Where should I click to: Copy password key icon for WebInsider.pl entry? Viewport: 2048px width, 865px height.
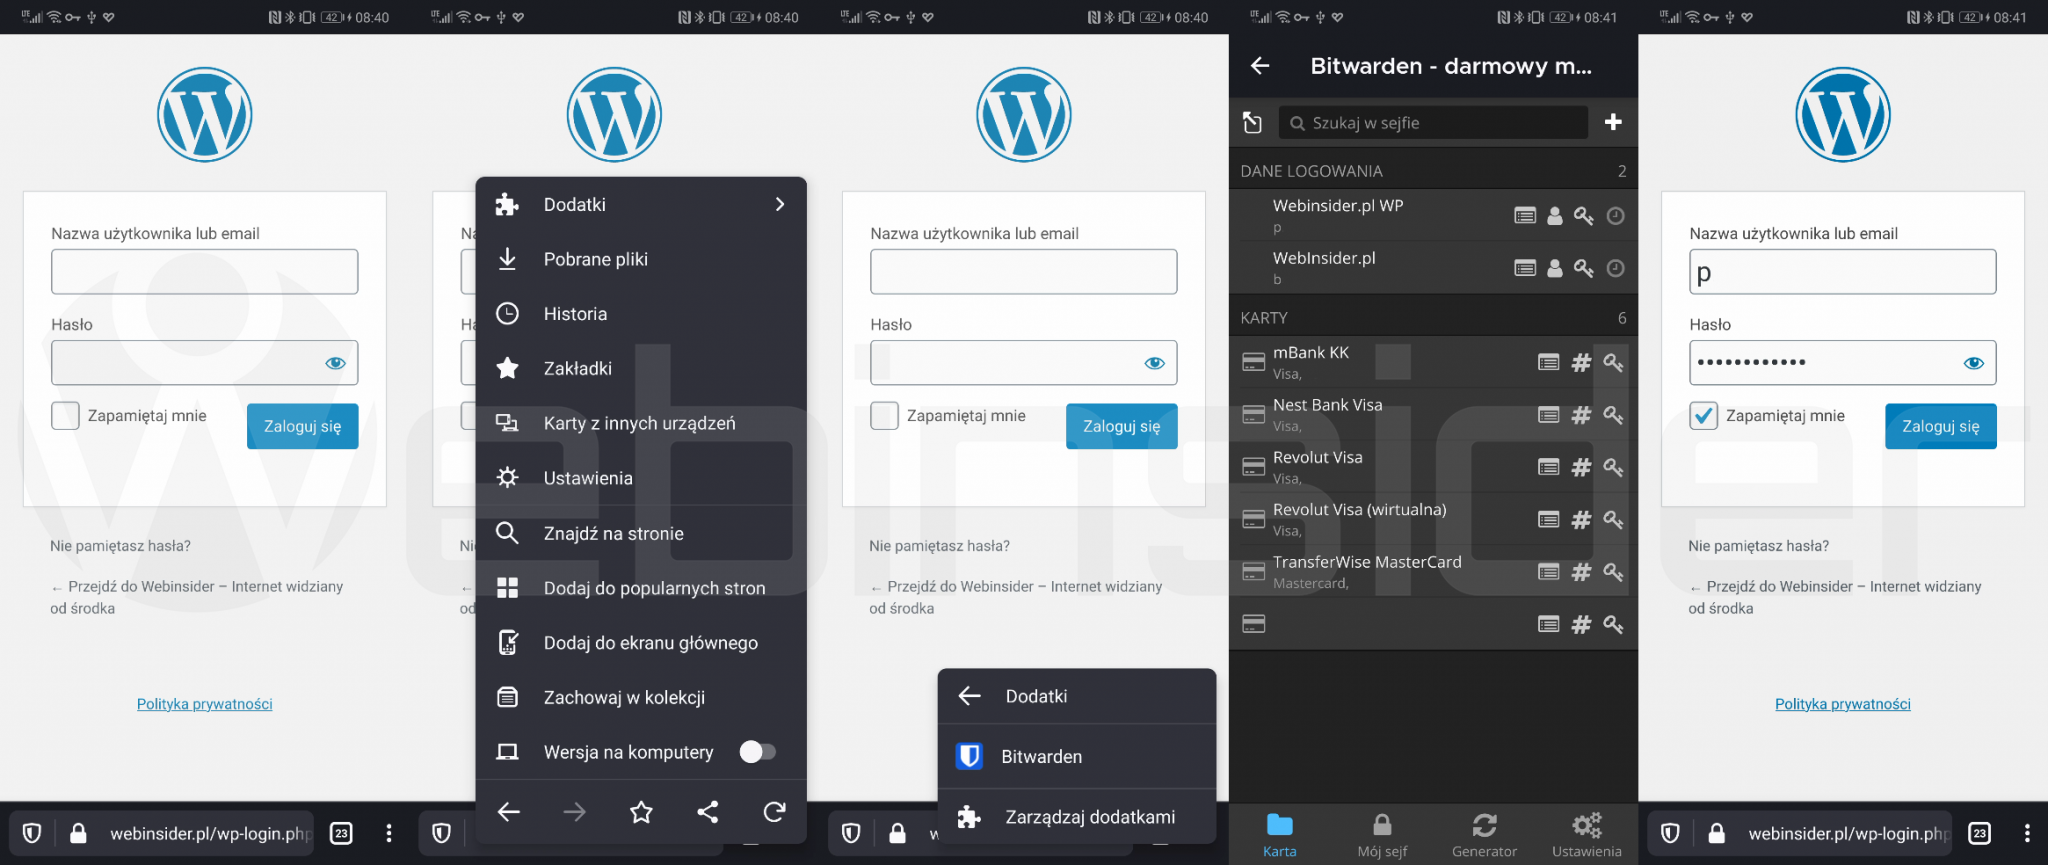tap(1584, 268)
